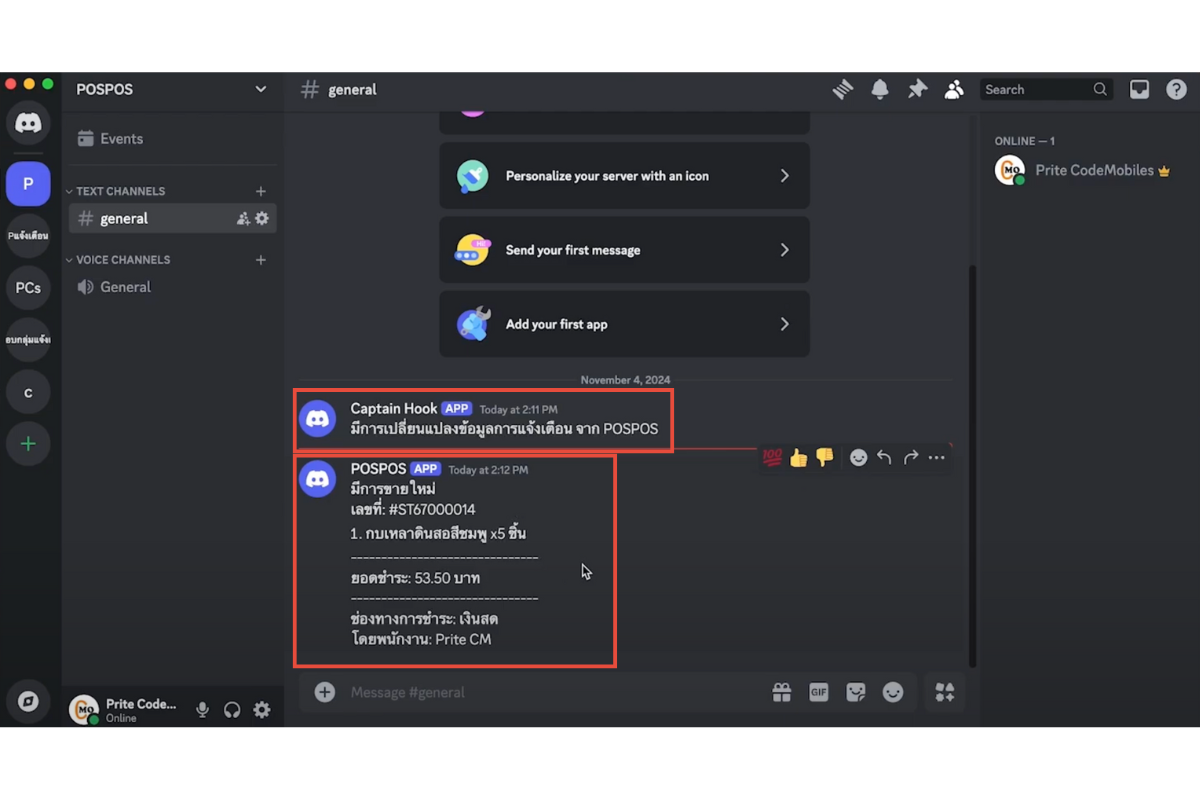The height and width of the screenshot is (800, 1200).
Task: Send a gift using gift icon
Action: pyautogui.click(x=781, y=692)
